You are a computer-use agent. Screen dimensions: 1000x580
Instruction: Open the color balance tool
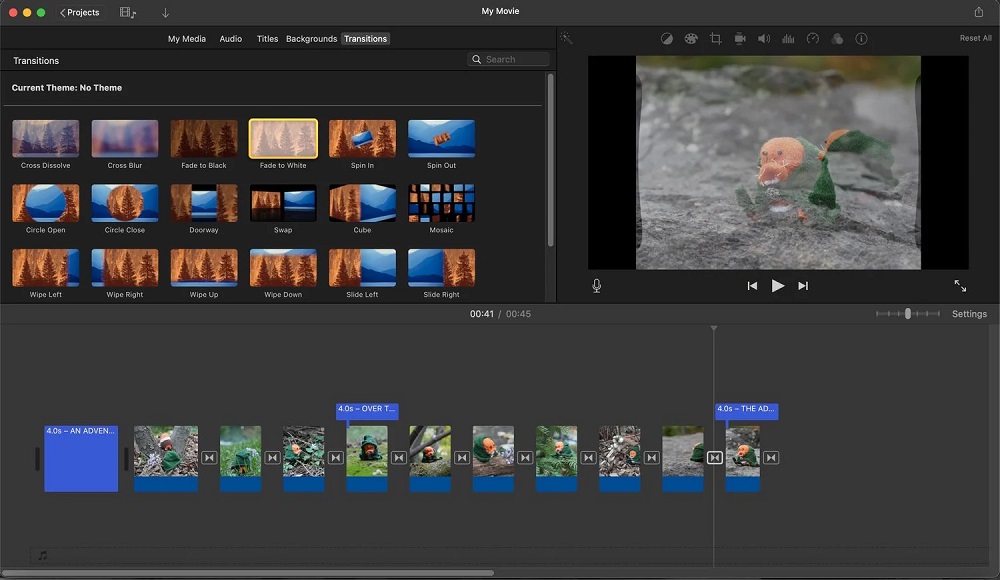[x=667, y=39]
